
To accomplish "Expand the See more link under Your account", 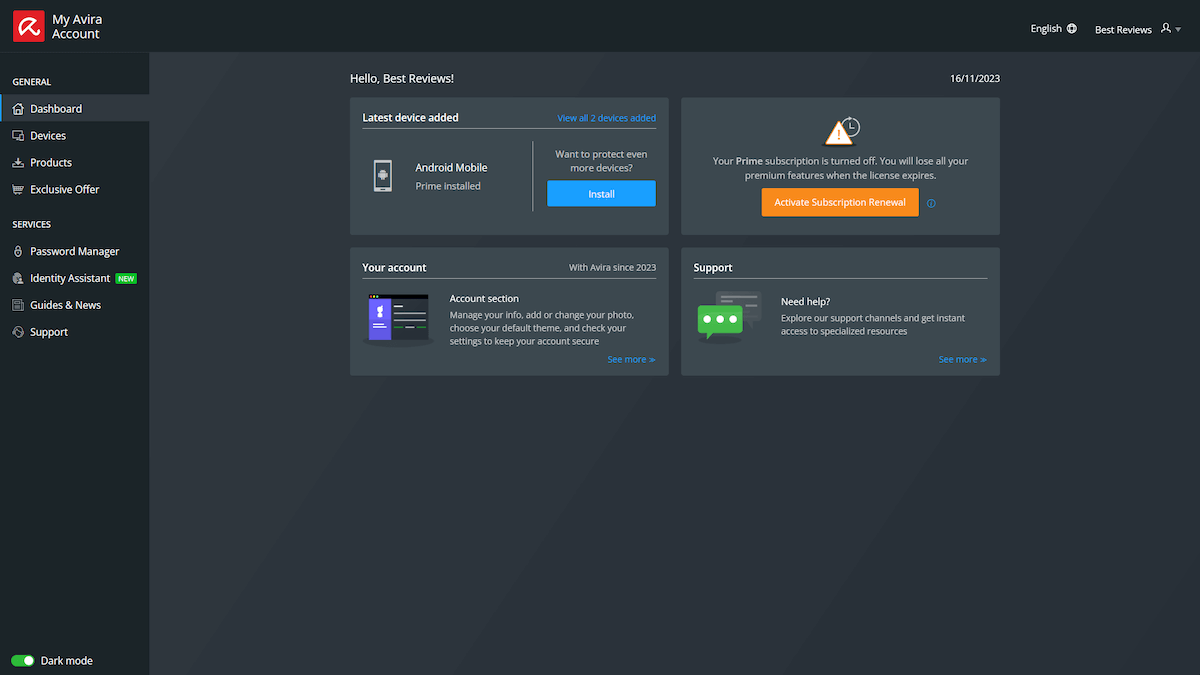I will click(x=630, y=359).
